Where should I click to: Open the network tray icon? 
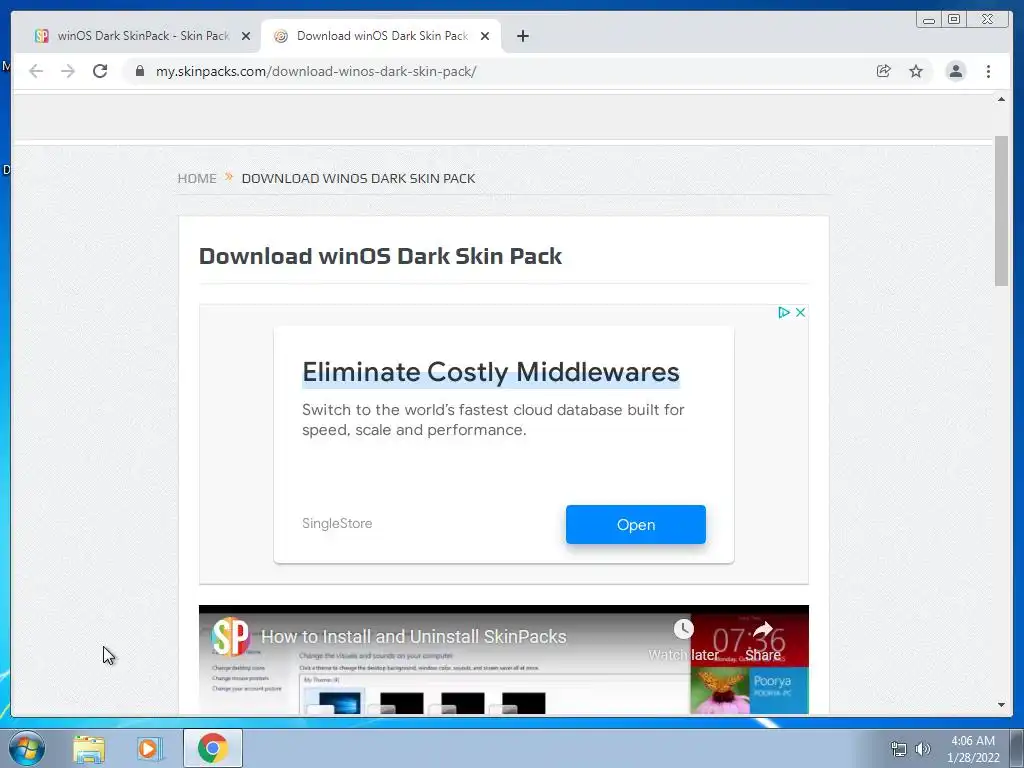coord(899,749)
